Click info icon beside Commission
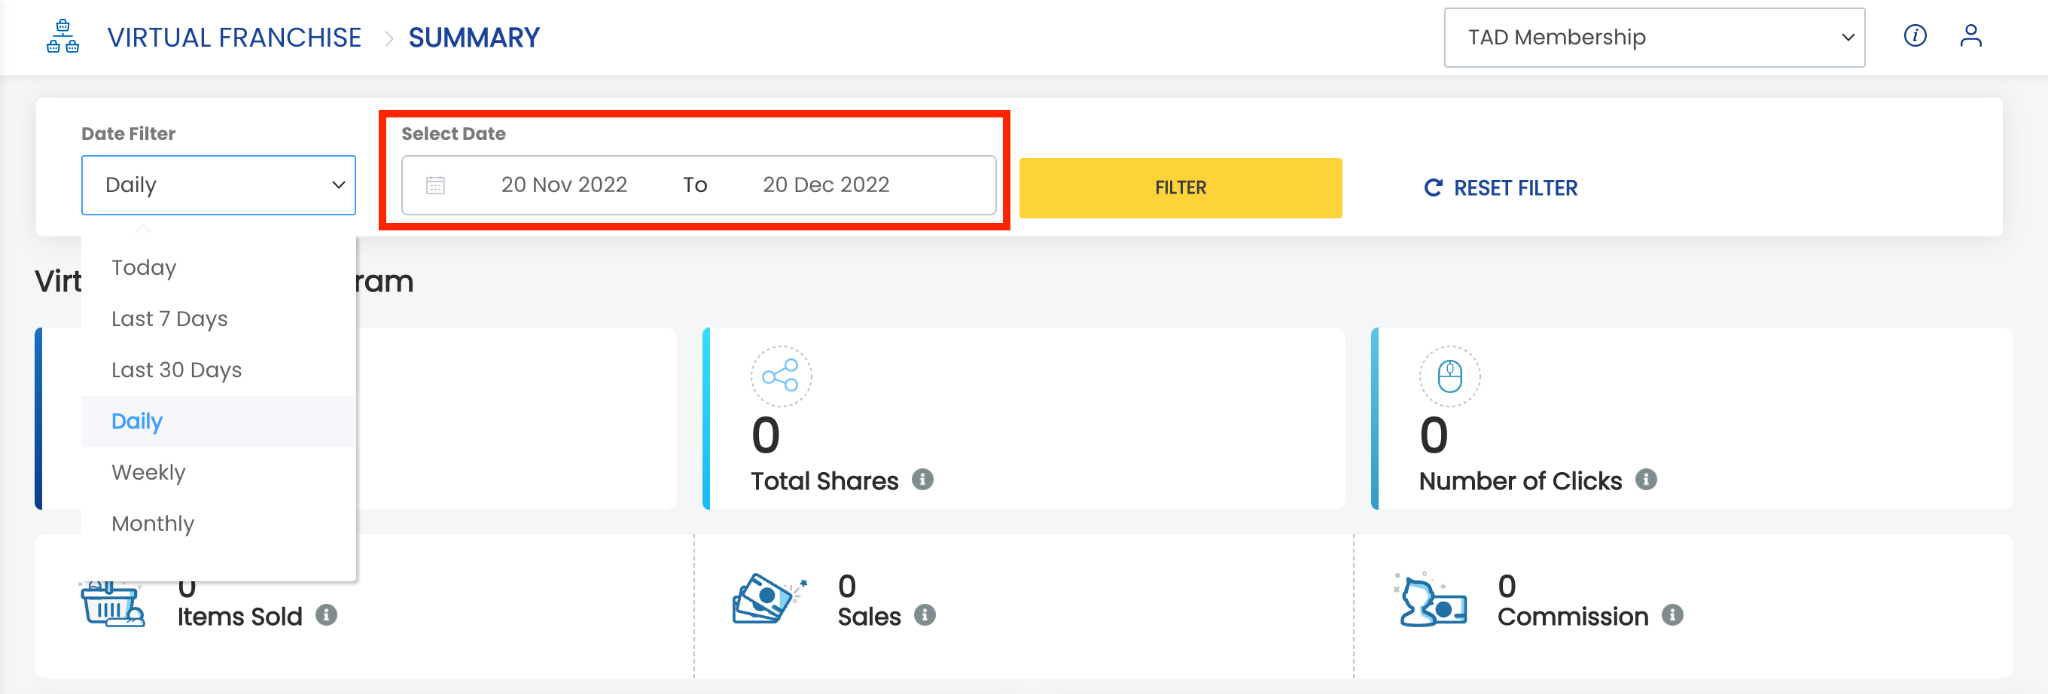2048x694 pixels. 1673,615
